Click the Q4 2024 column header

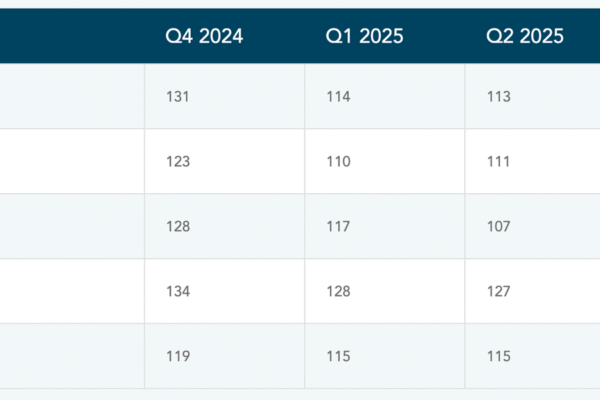tap(204, 37)
